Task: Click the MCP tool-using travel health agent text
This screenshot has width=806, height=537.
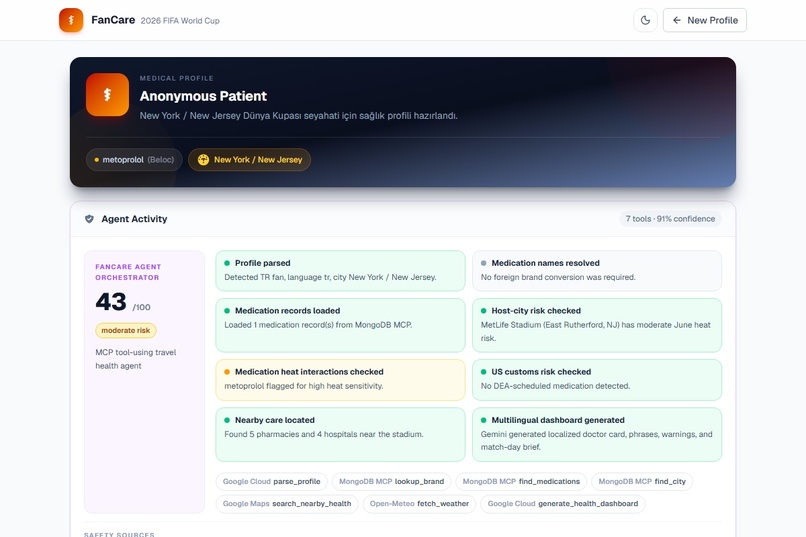Action: pos(136,359)
